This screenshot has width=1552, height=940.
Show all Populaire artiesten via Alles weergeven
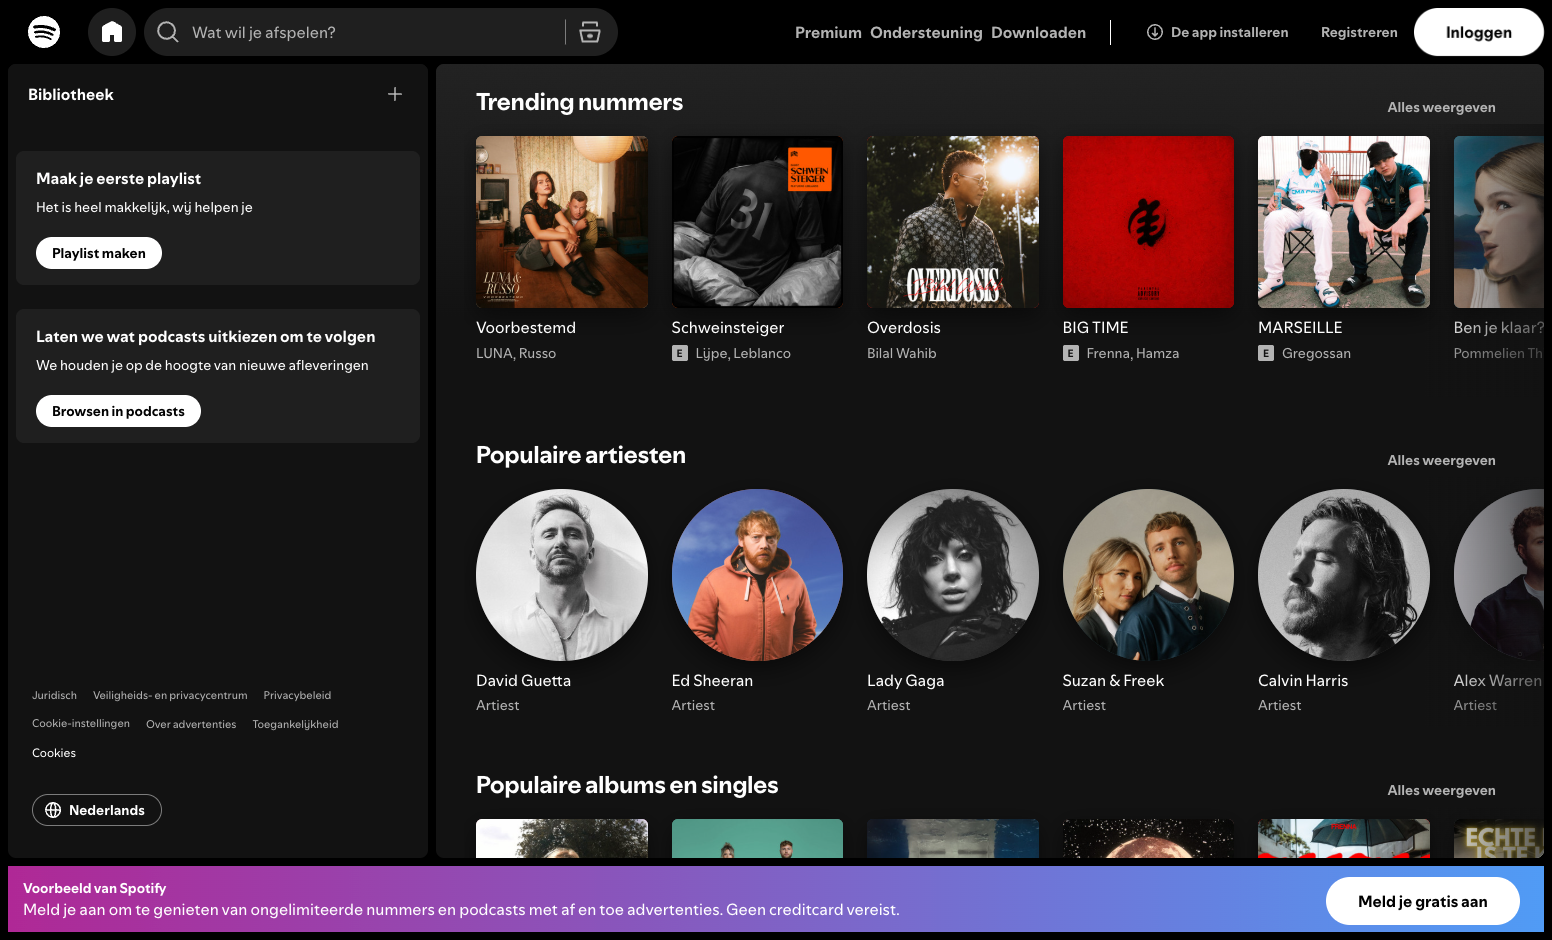(x=1441, y=460)
